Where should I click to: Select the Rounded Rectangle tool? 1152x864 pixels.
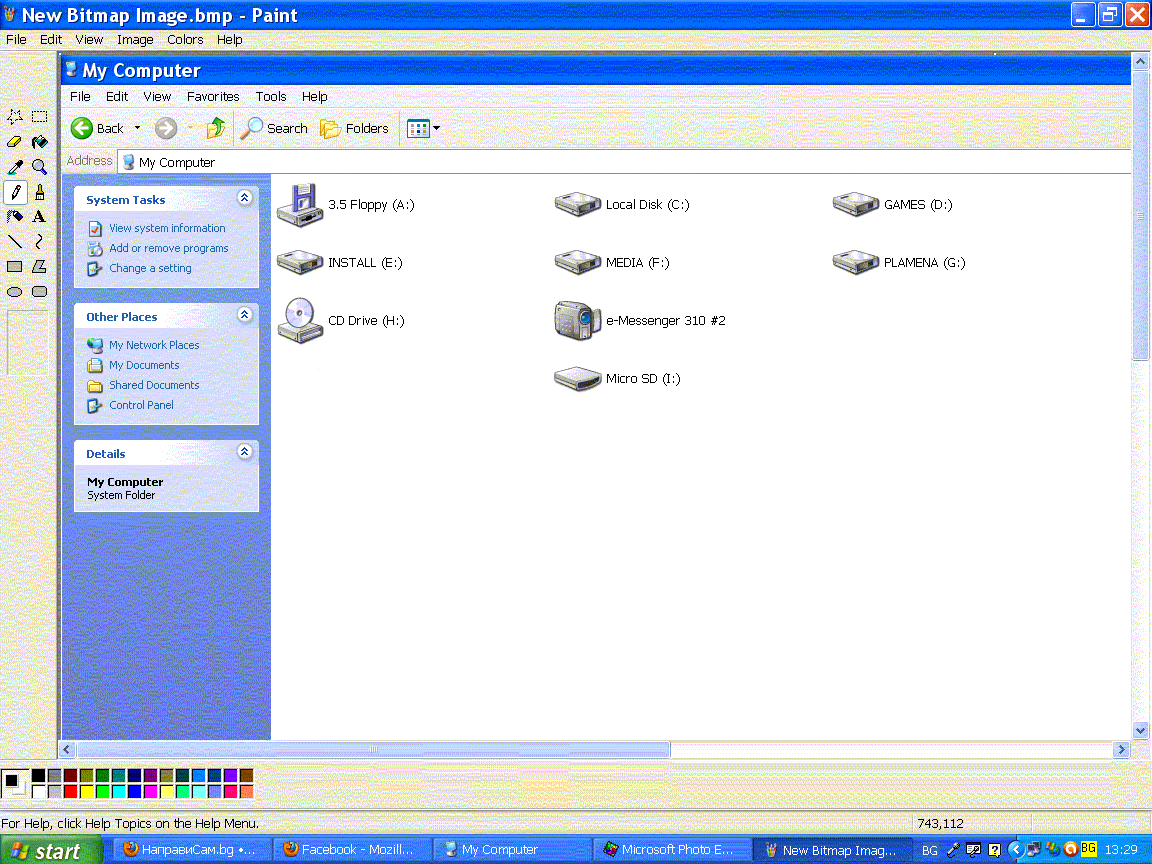pos(39,291)
